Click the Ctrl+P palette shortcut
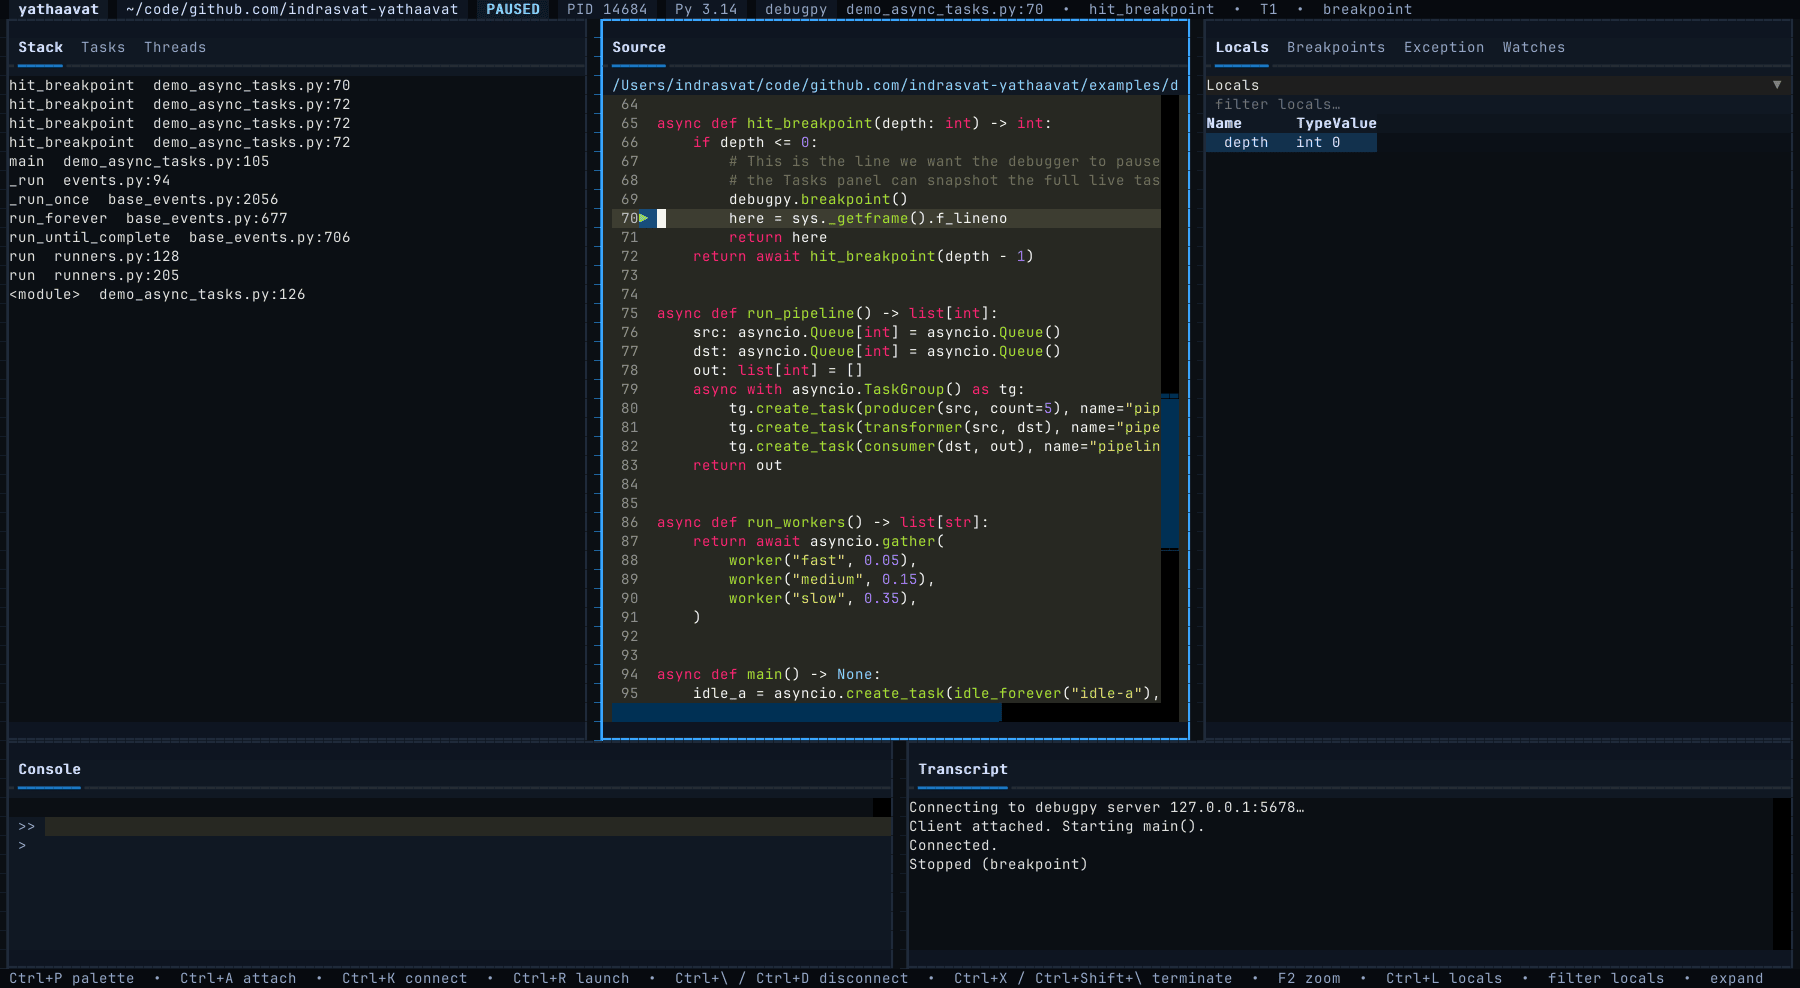Viewport: 1800px width, 988px height. pyautogui.click(x=72, y=978)
